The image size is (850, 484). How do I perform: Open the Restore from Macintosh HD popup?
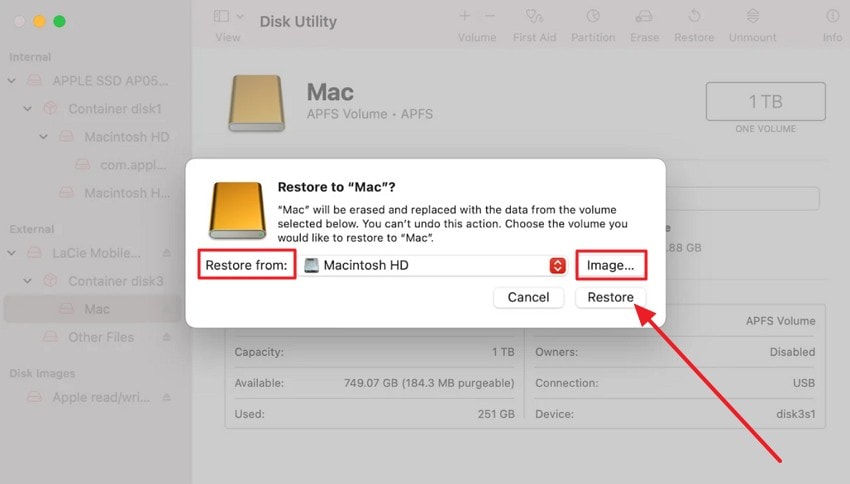(x=434, y=265)
